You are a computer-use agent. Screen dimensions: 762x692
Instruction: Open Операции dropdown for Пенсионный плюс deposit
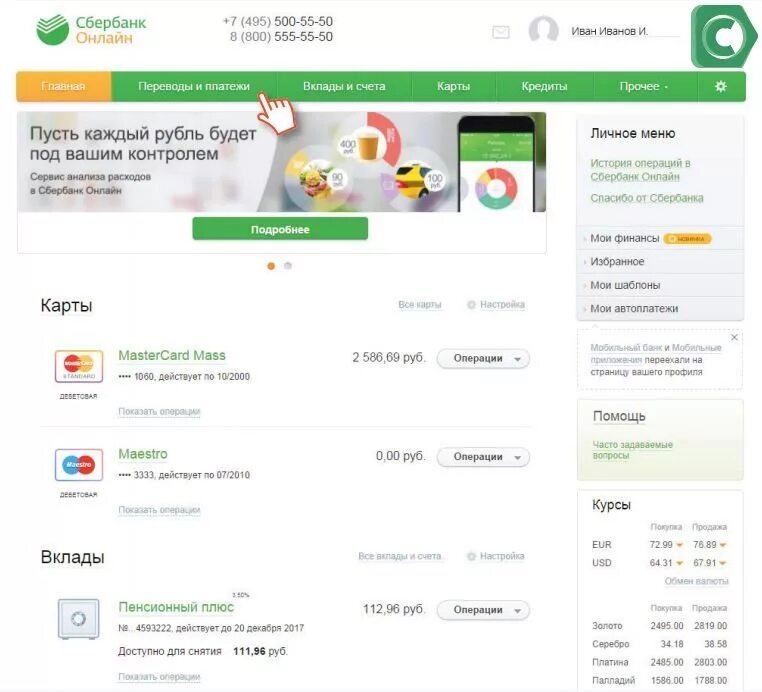483,610
